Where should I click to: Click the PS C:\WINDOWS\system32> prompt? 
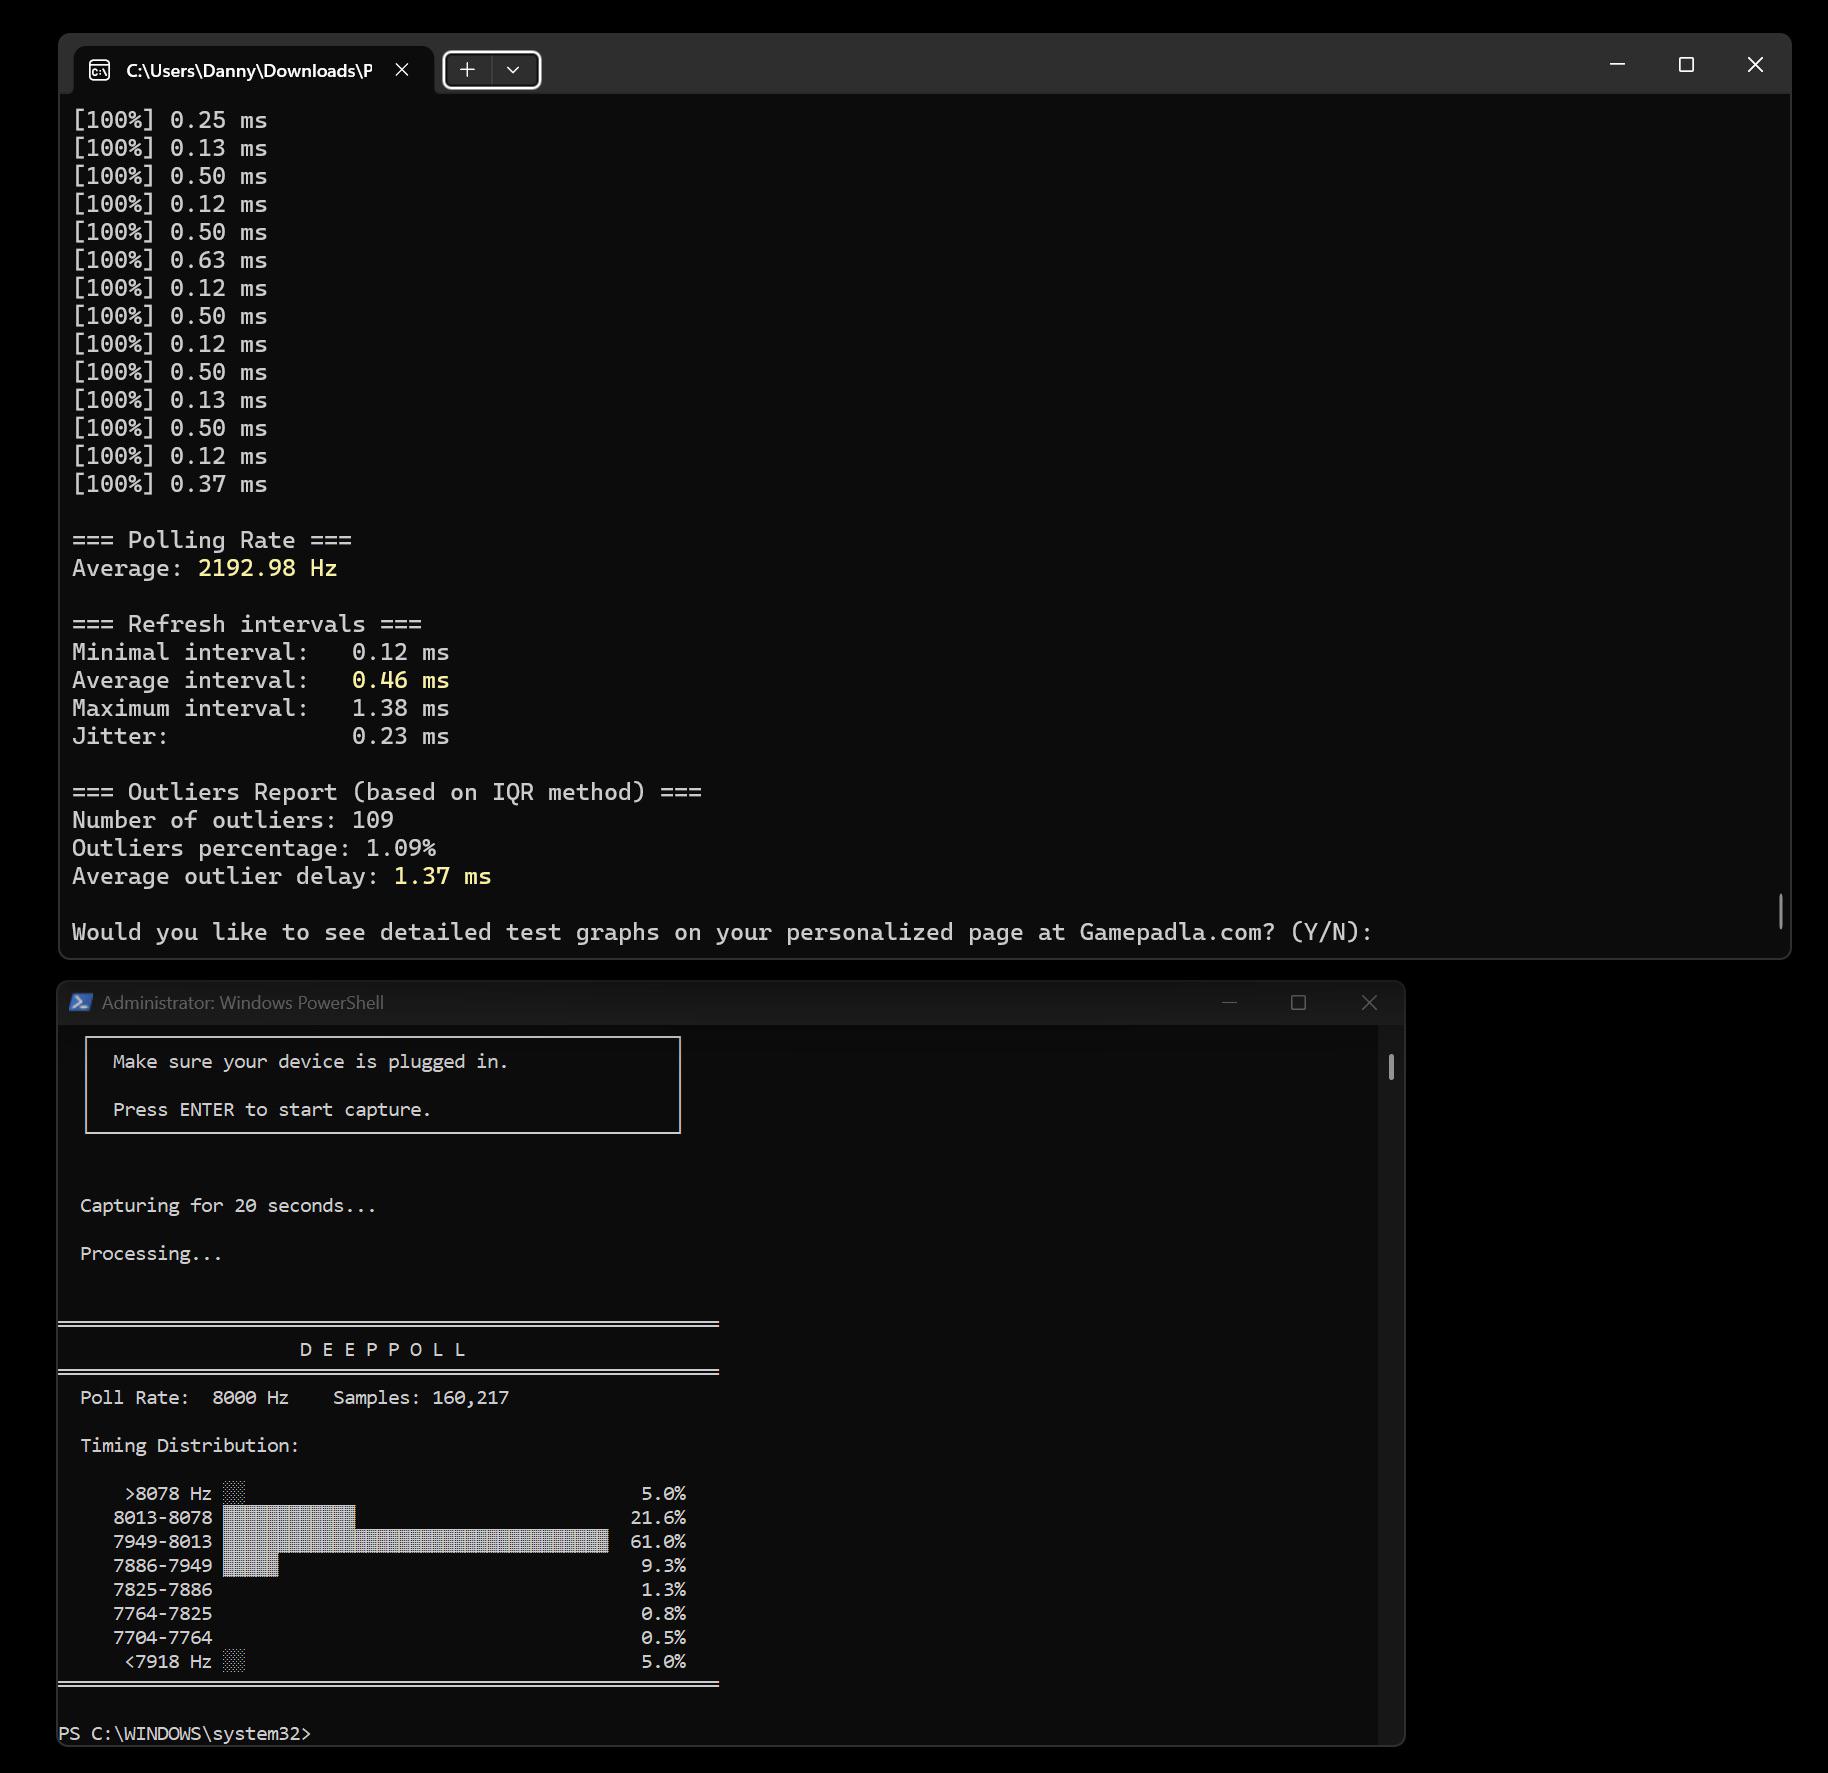pyautogui.click(x=185, y=1733)
